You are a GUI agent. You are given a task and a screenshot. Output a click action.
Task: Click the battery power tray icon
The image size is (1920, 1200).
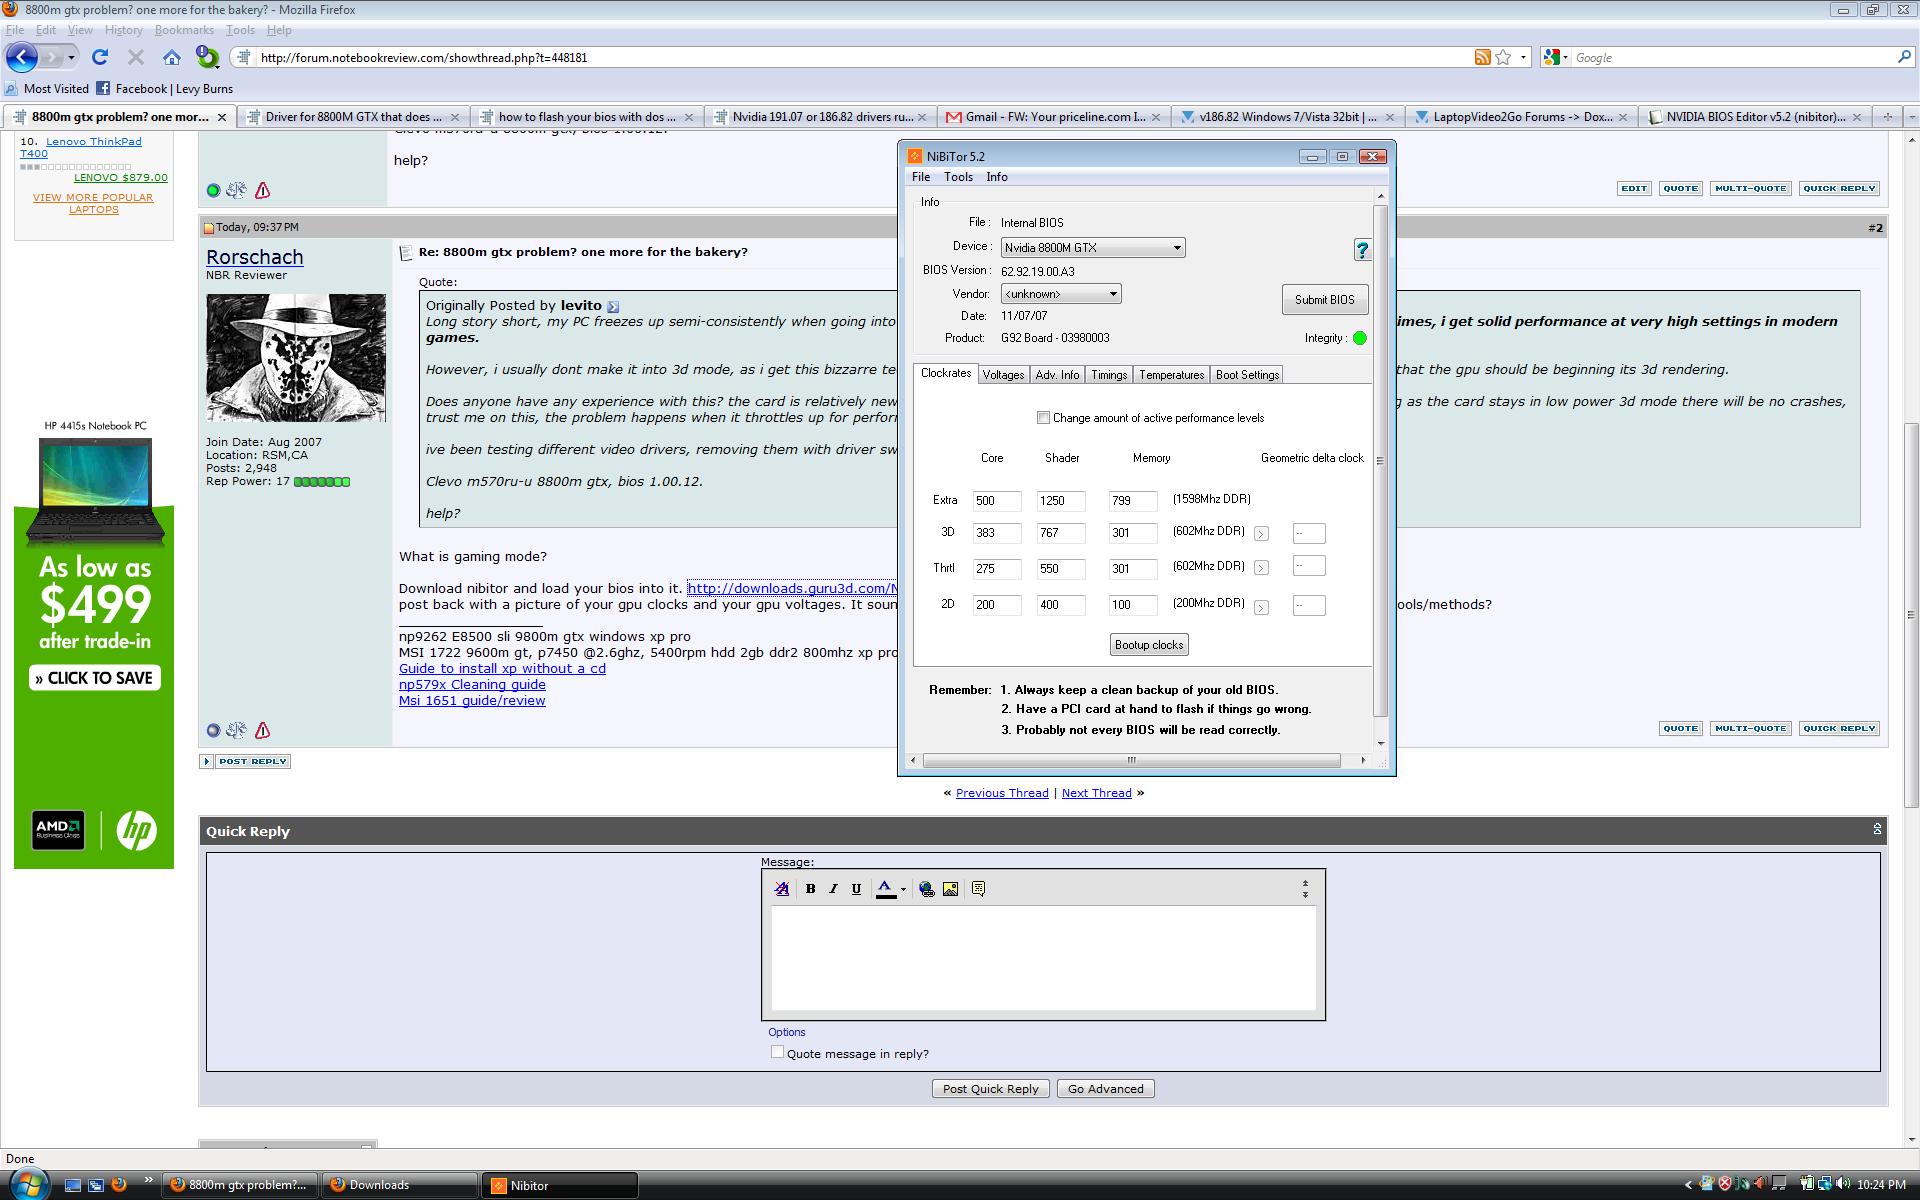coord(1807,1185)
